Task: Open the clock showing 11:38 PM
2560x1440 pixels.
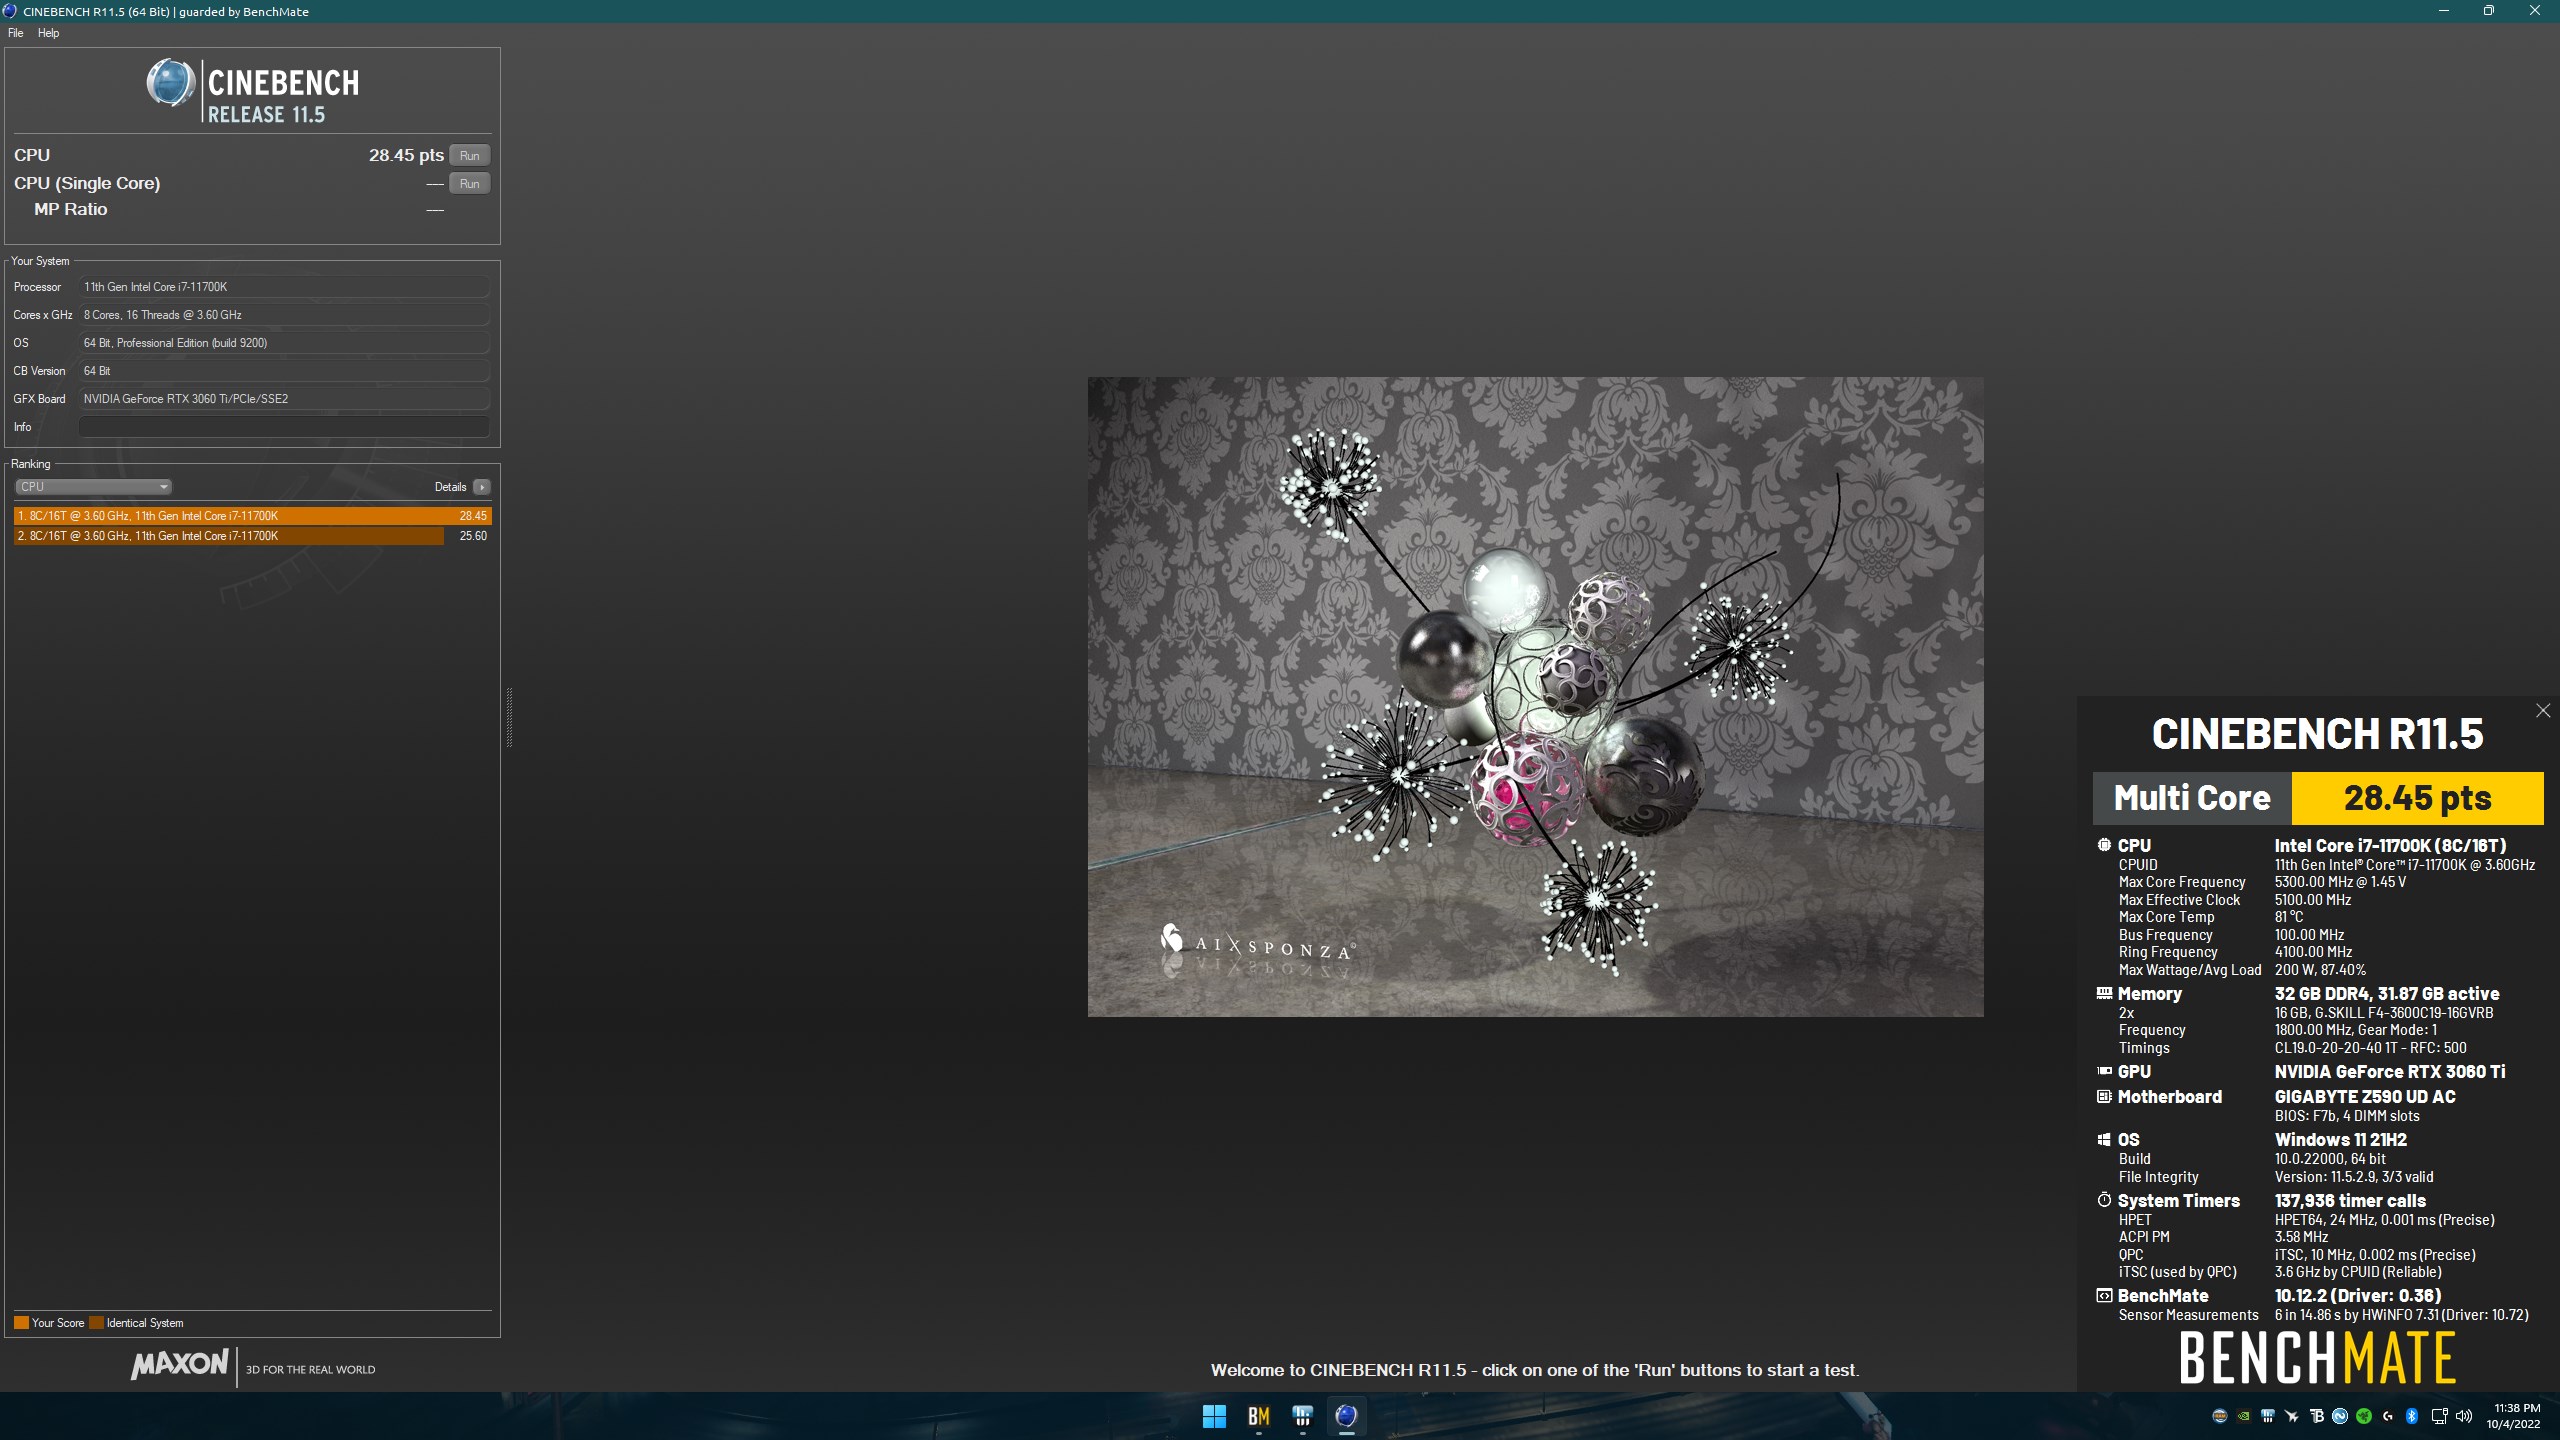Action: tap(2514, 1416)
